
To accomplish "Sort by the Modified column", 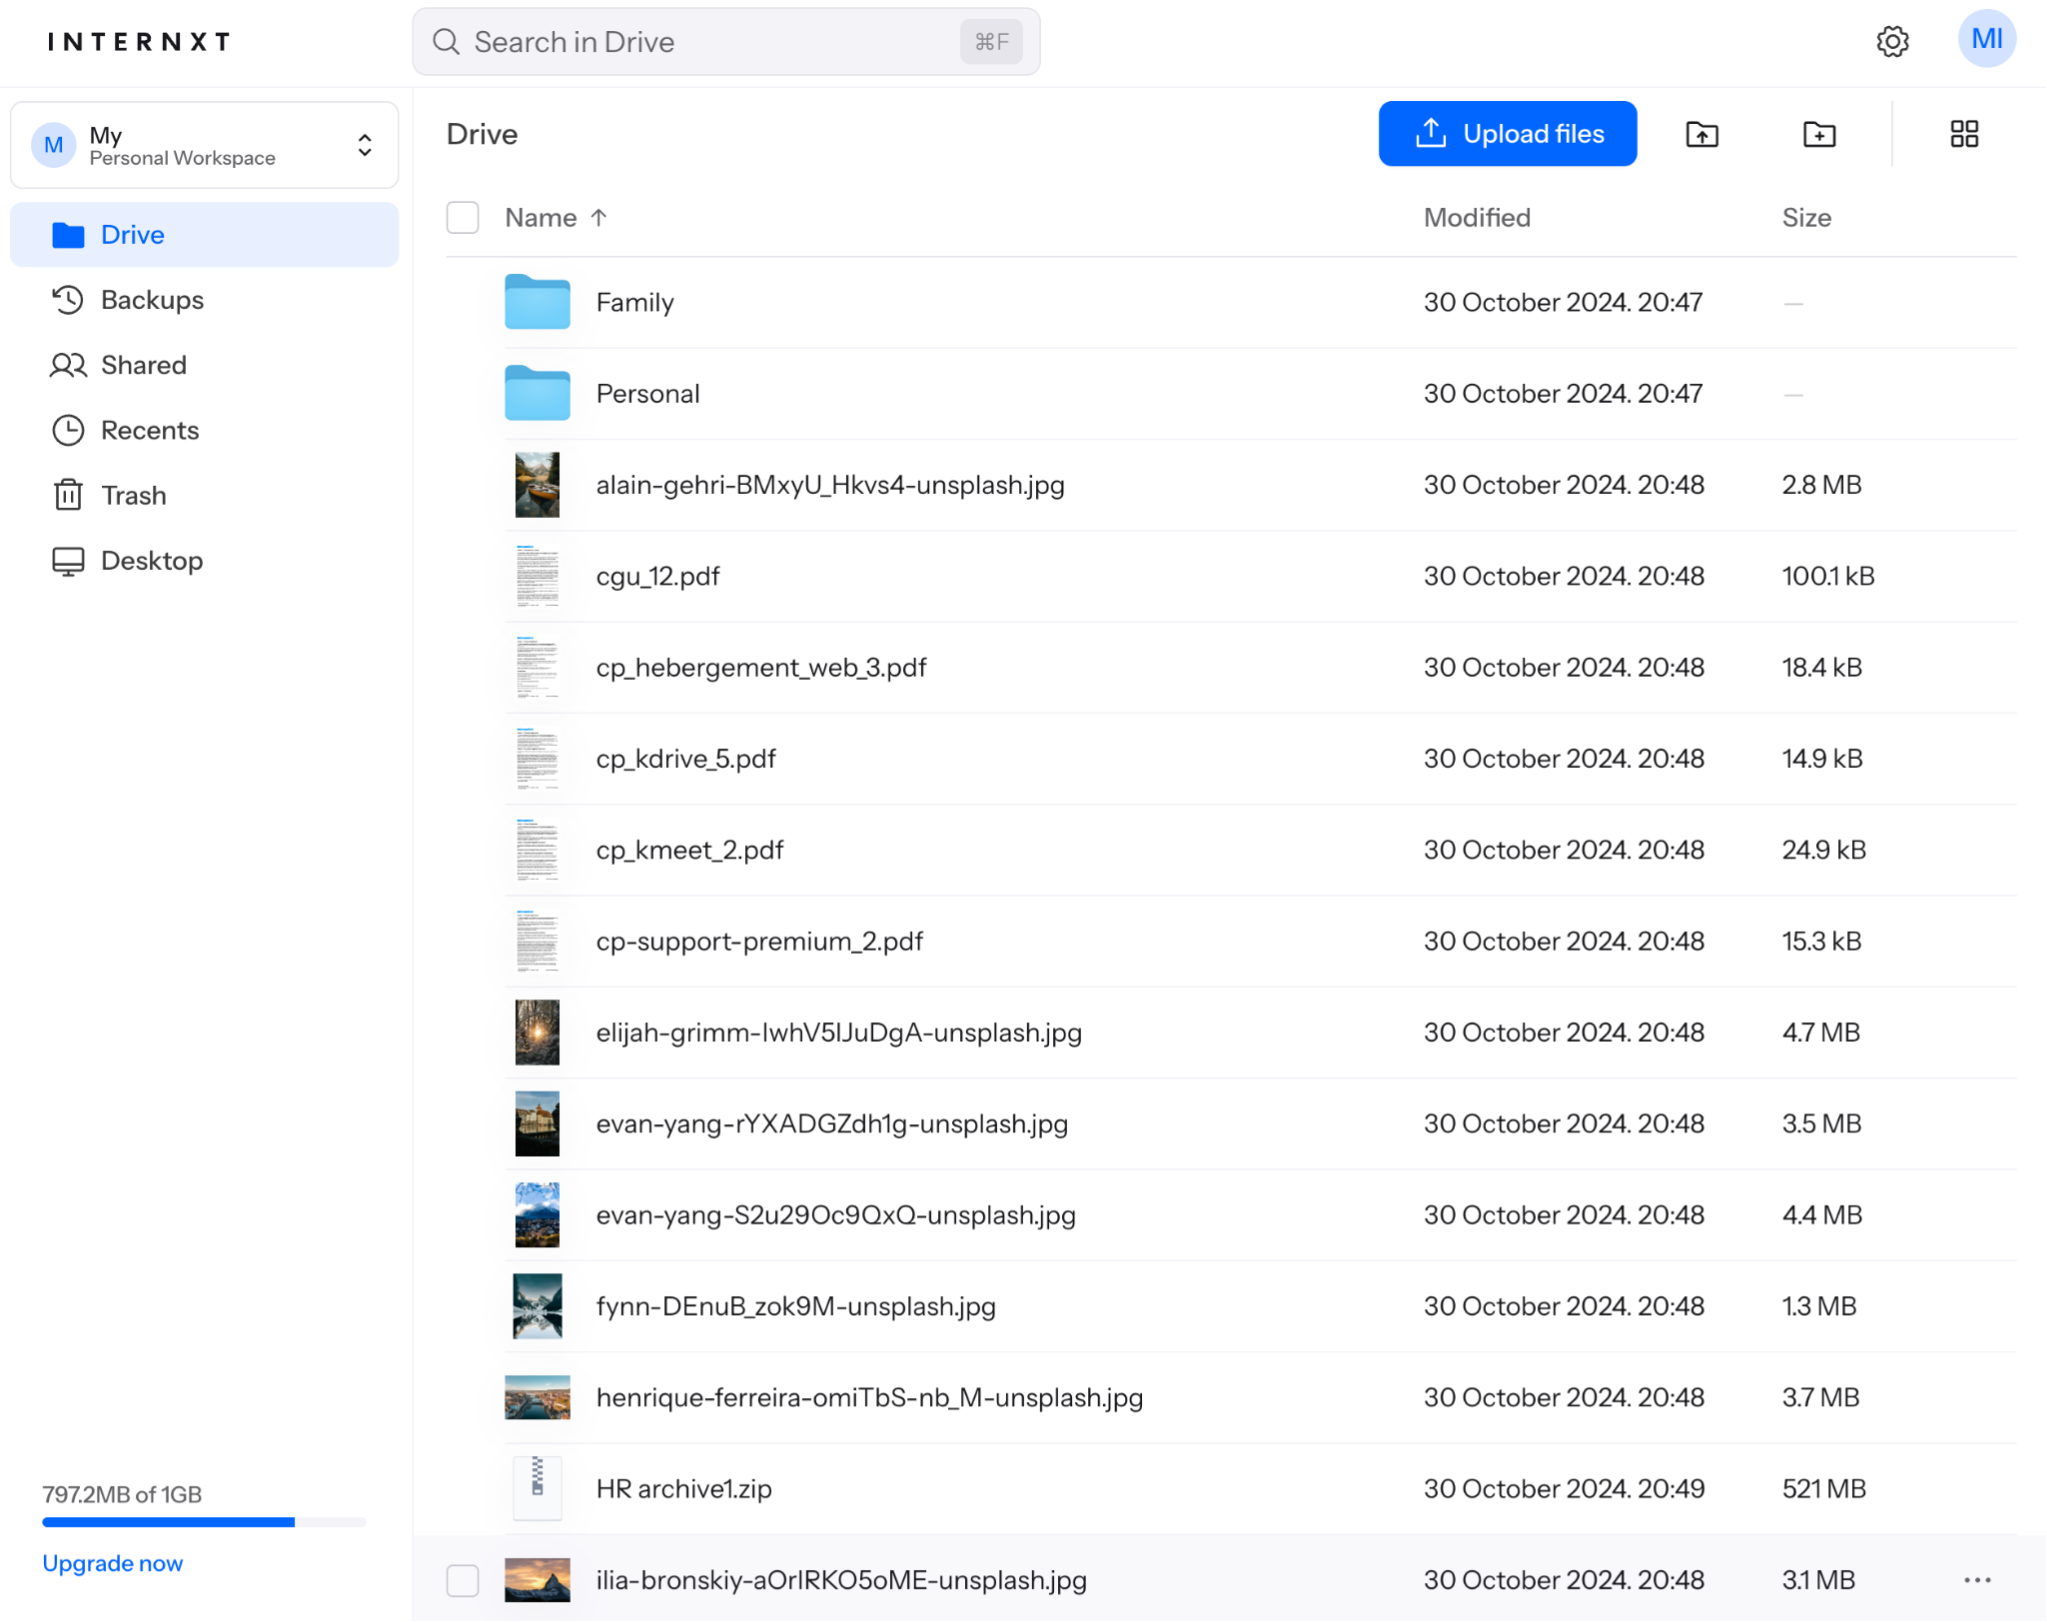I will tap(1476, 218).
